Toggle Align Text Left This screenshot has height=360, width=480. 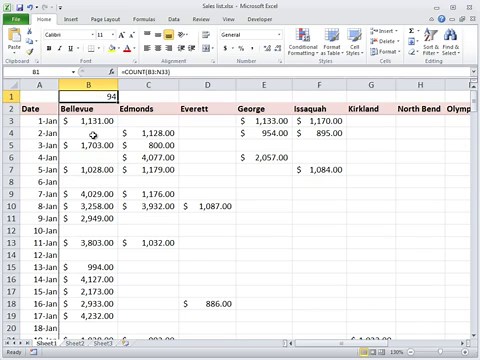(x=147, y=48)
